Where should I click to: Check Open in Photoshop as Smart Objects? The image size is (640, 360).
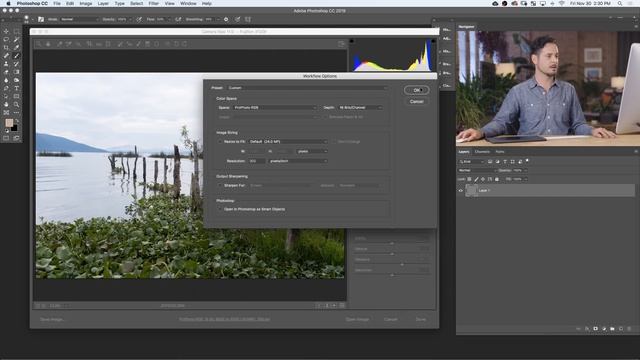tap(220, 209)
